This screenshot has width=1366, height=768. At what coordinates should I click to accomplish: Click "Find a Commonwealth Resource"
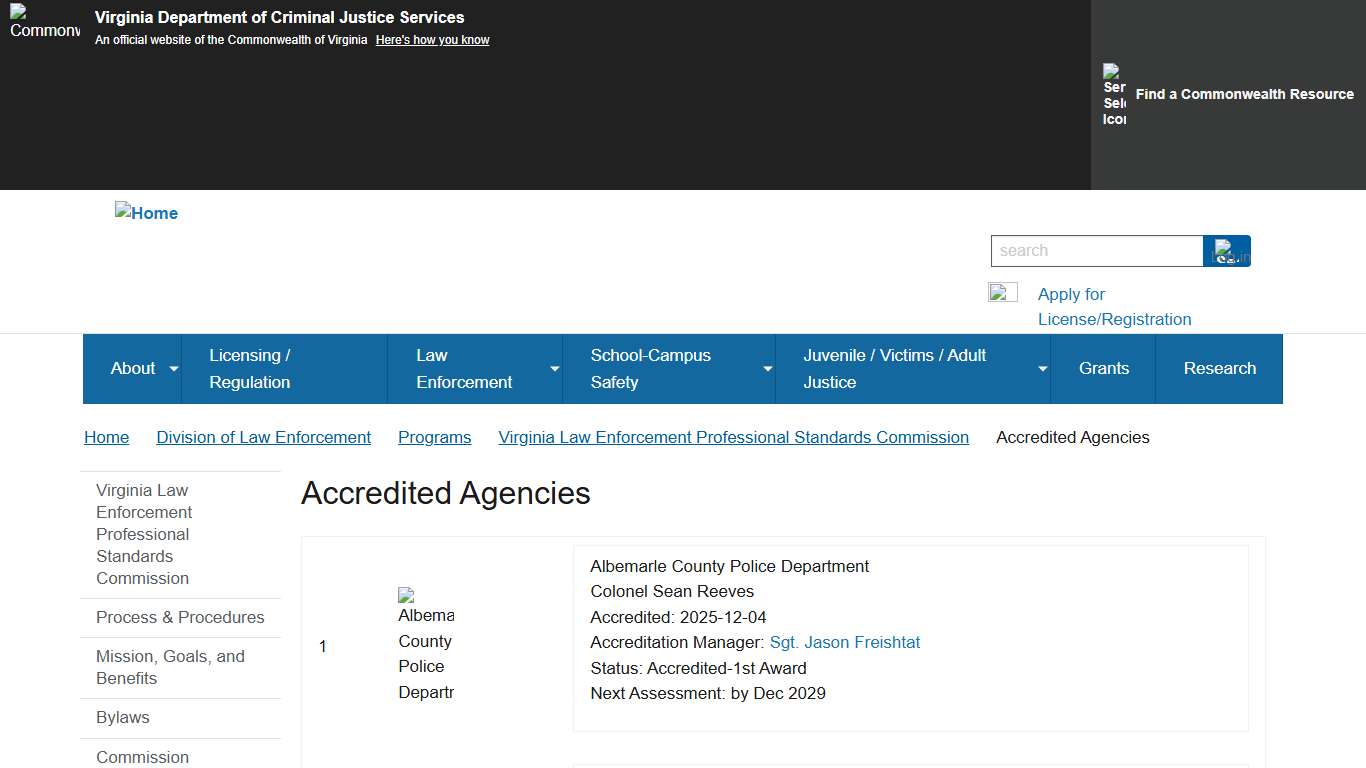point(1244,94)
